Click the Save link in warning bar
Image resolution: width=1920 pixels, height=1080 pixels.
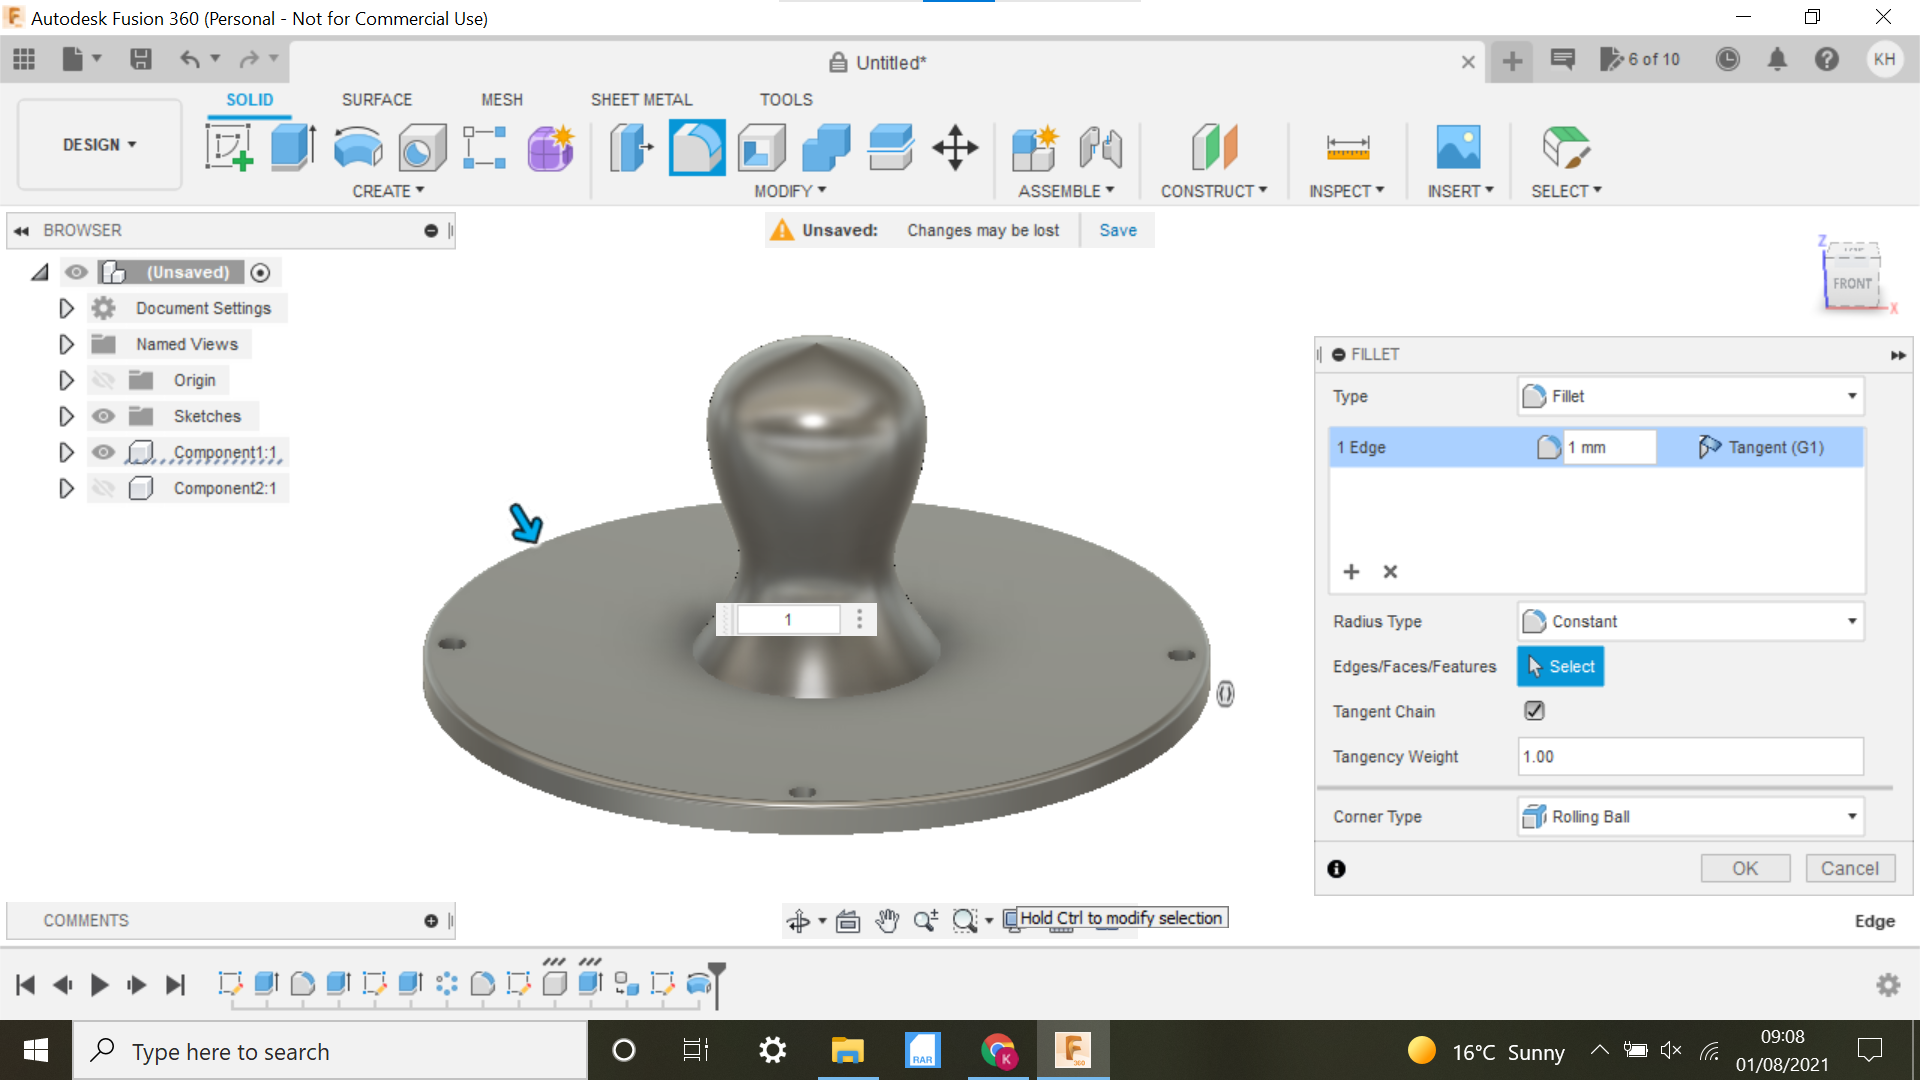(x=1117, y=230)
